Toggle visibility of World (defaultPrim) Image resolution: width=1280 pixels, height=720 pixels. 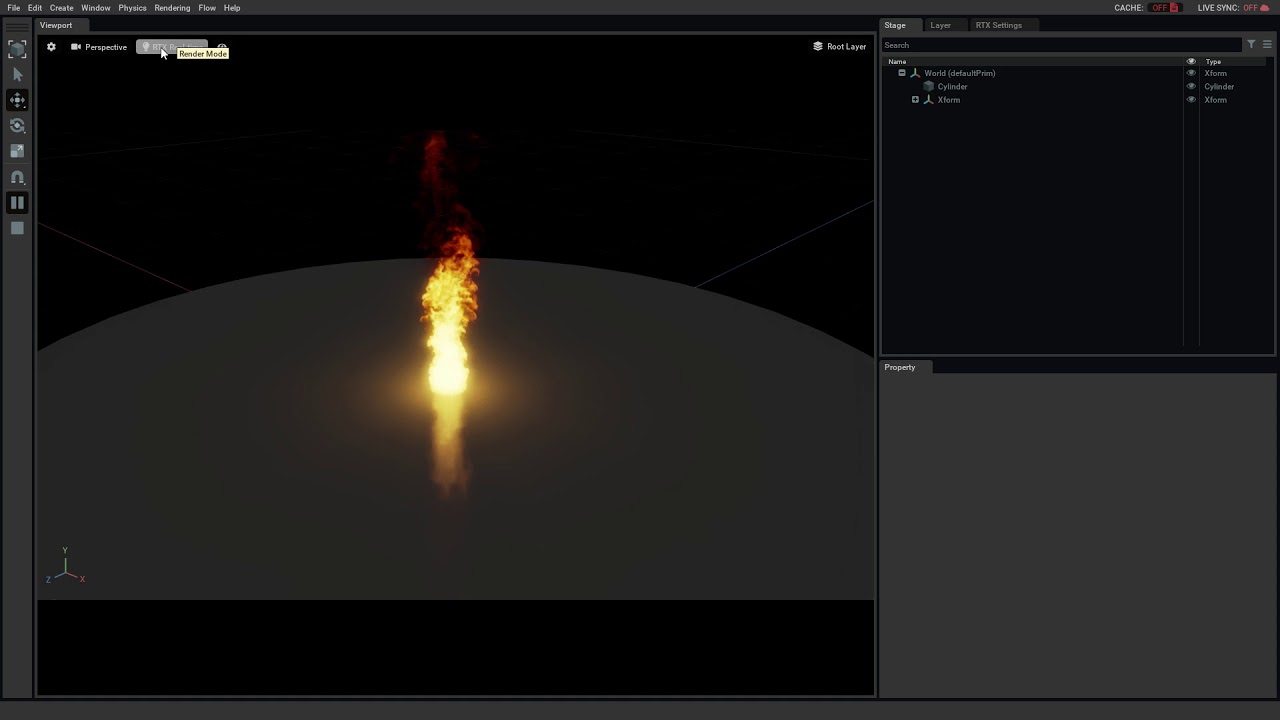pyautogui.click(x=1191, y=73)
